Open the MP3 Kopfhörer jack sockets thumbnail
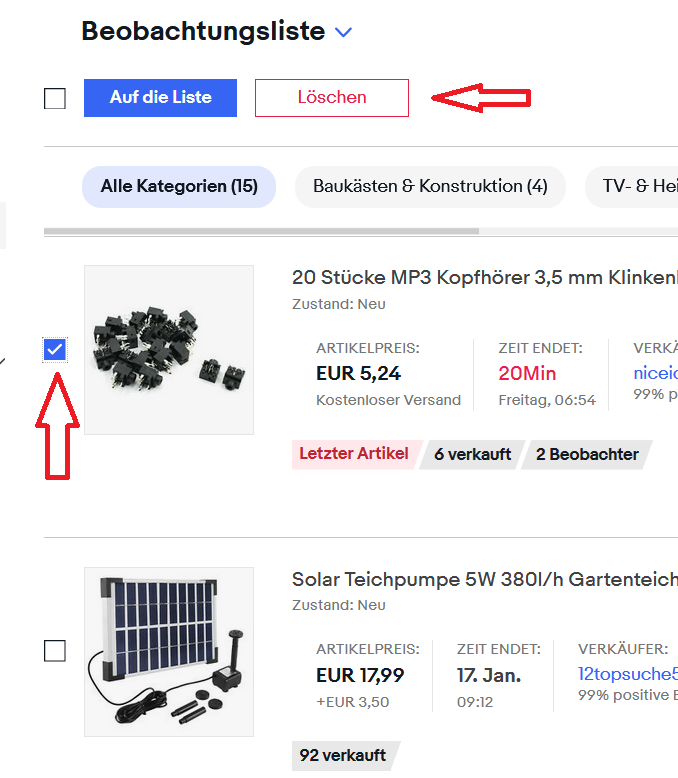678x778 pixels. [169, 350]
